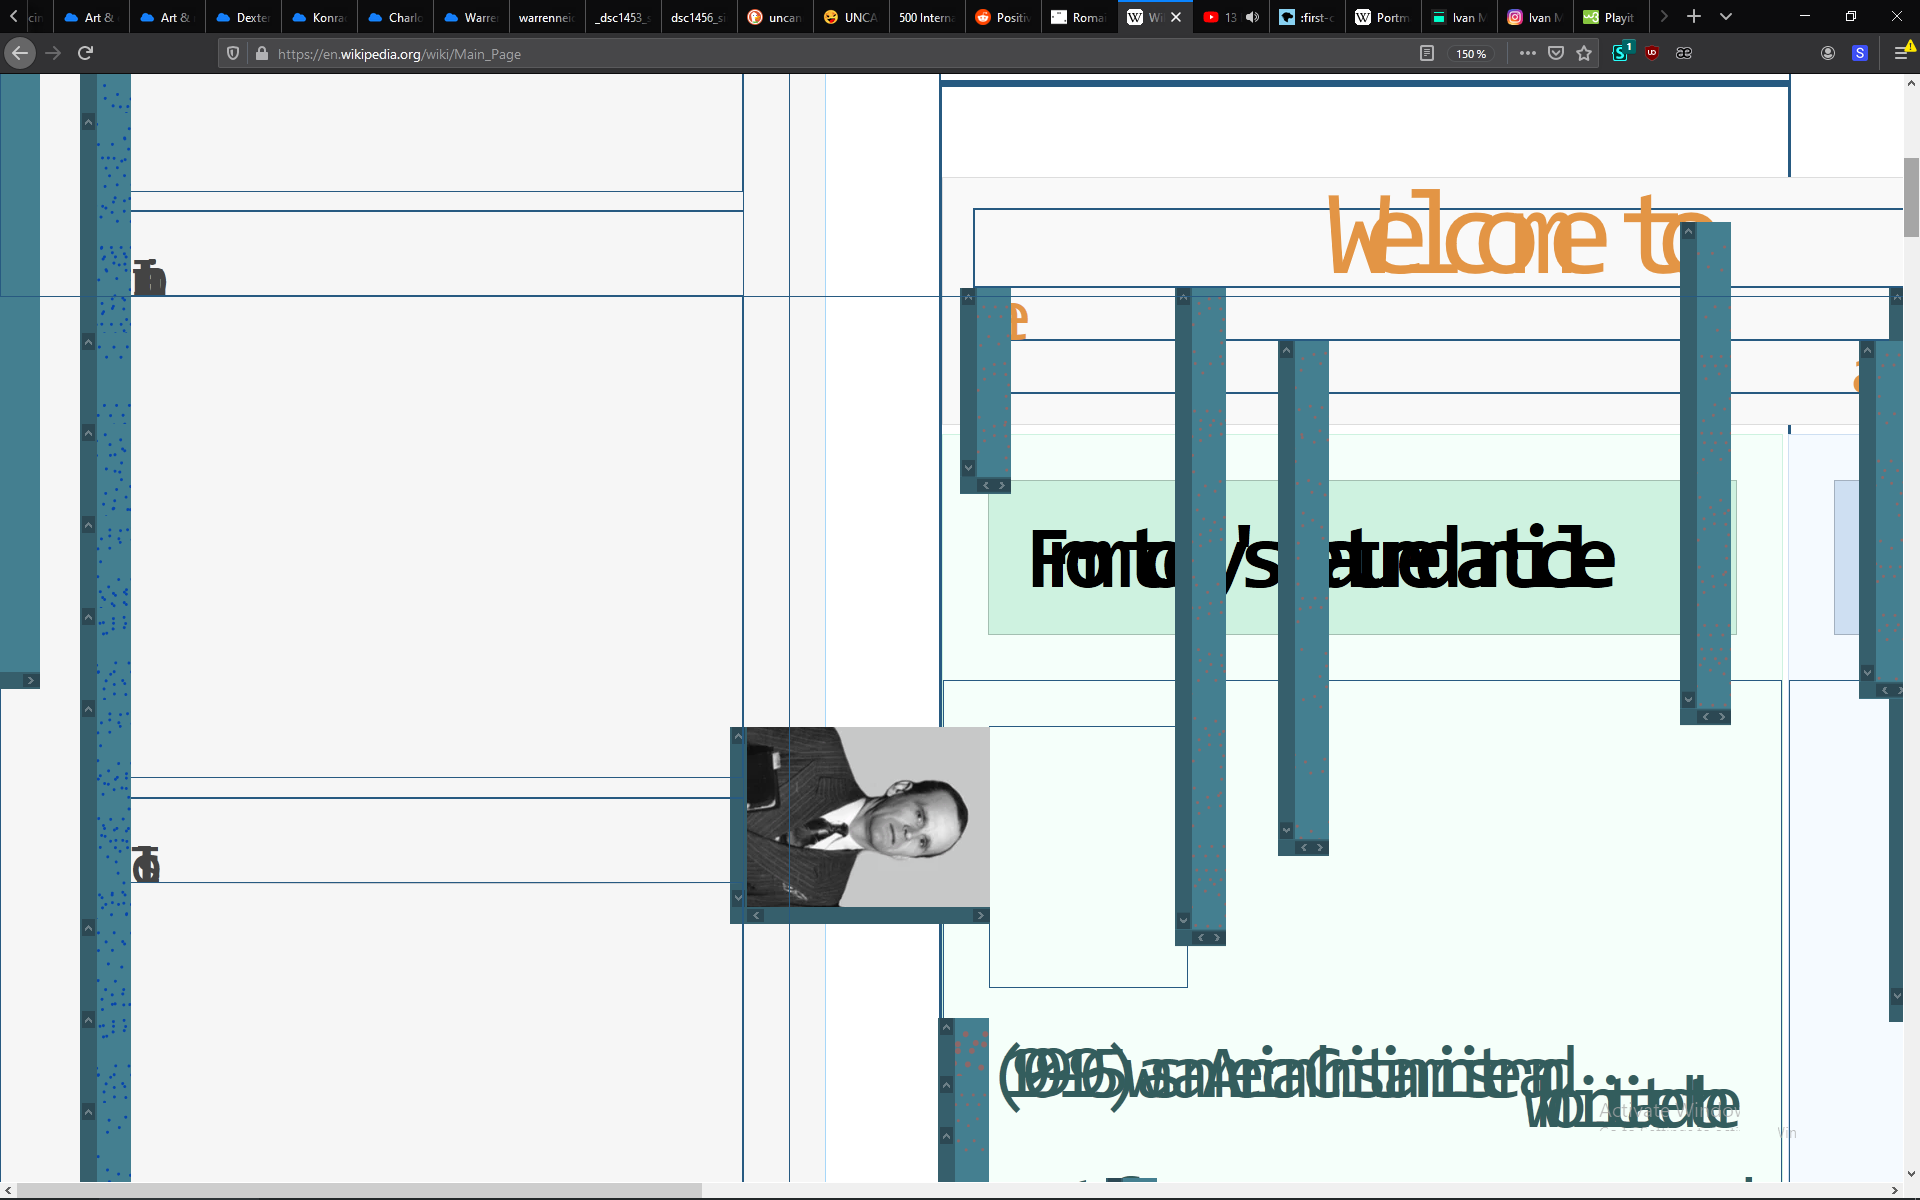
Task: Mute the YouTube tab's audio
Action: click(1254, 17)
